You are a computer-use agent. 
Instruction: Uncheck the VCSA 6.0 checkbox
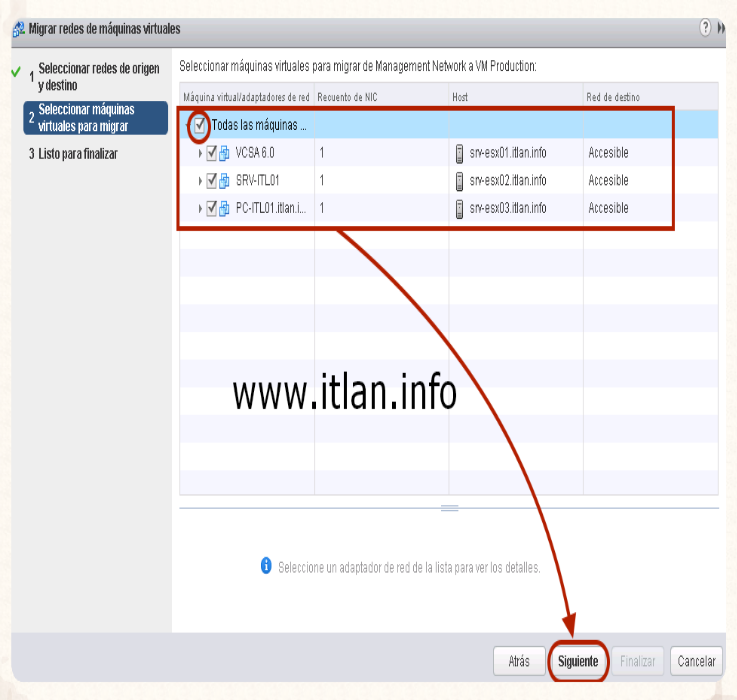tap(211, 153)
